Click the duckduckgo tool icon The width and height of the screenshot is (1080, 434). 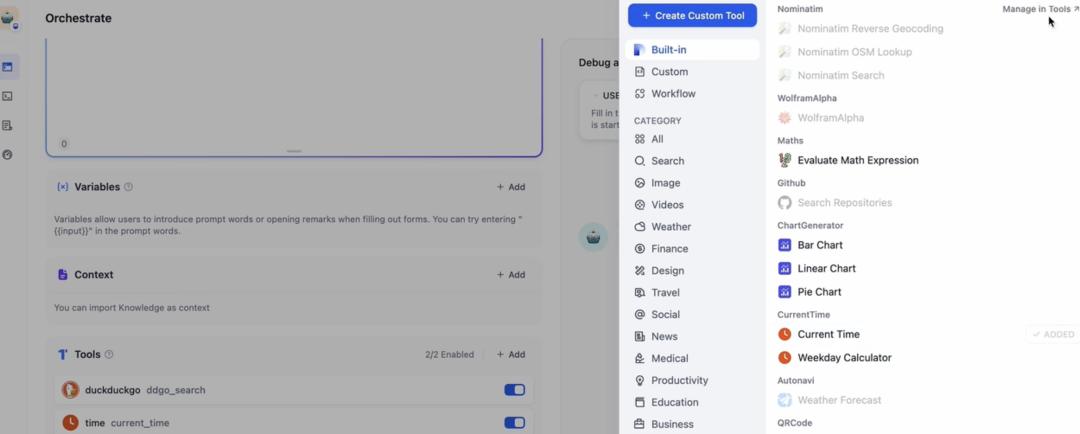70,390
